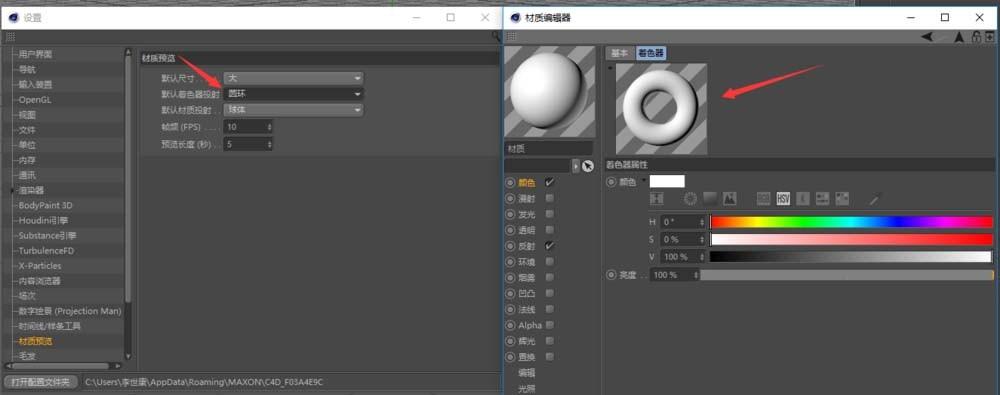Switch to the 基本 tab
Screen dimensions: 1000x395
[x=619, y=53]
